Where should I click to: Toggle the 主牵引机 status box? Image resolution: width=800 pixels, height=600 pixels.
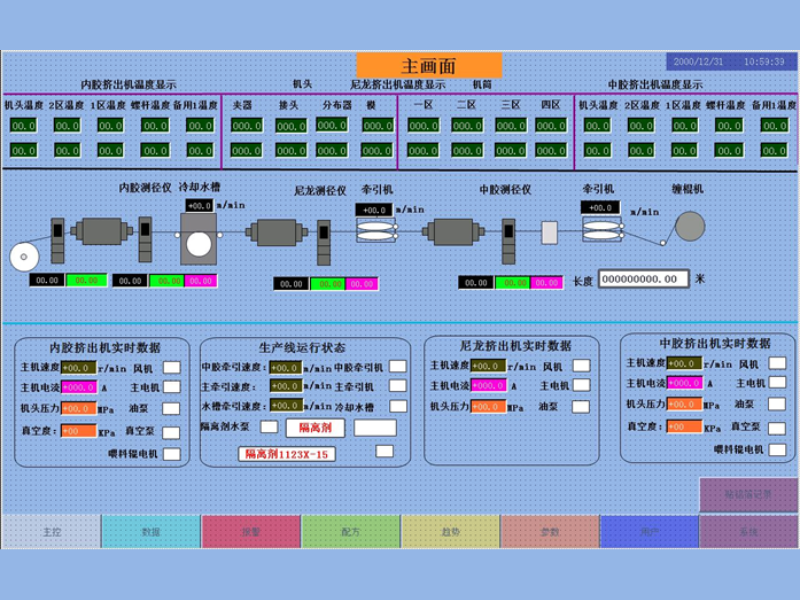click(397, 386)
